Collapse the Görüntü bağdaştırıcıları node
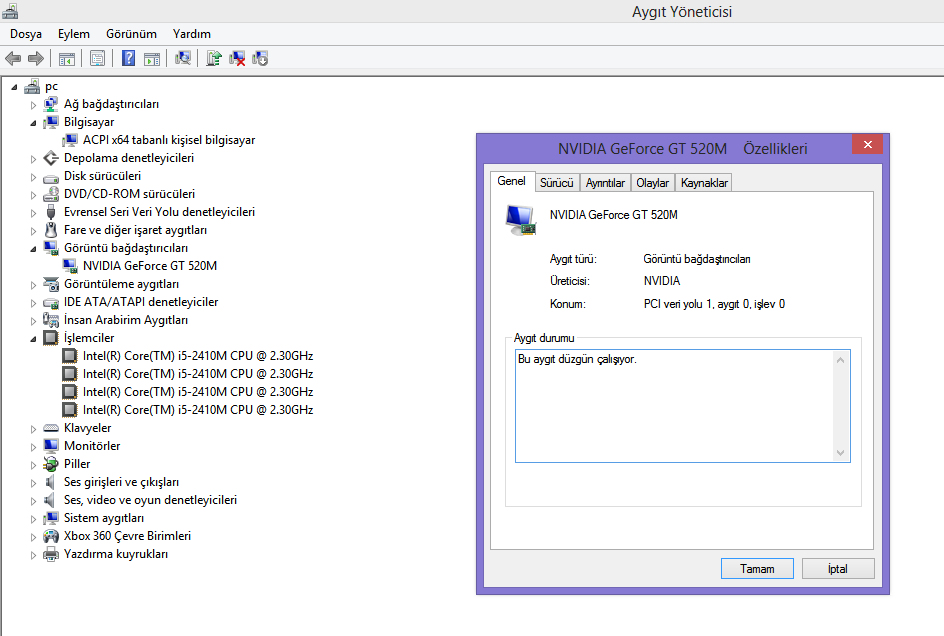Viewport: 944px width, 636px height. click(33, 249)
